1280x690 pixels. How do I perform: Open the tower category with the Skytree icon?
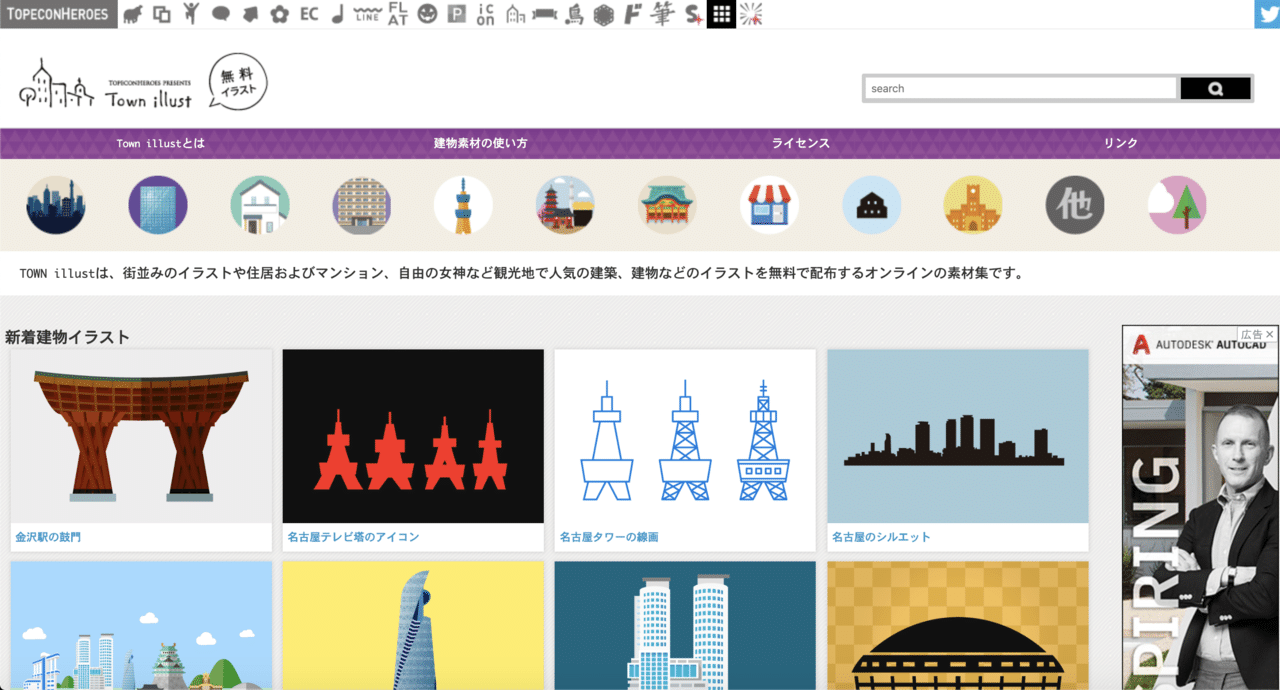(463, 205)
